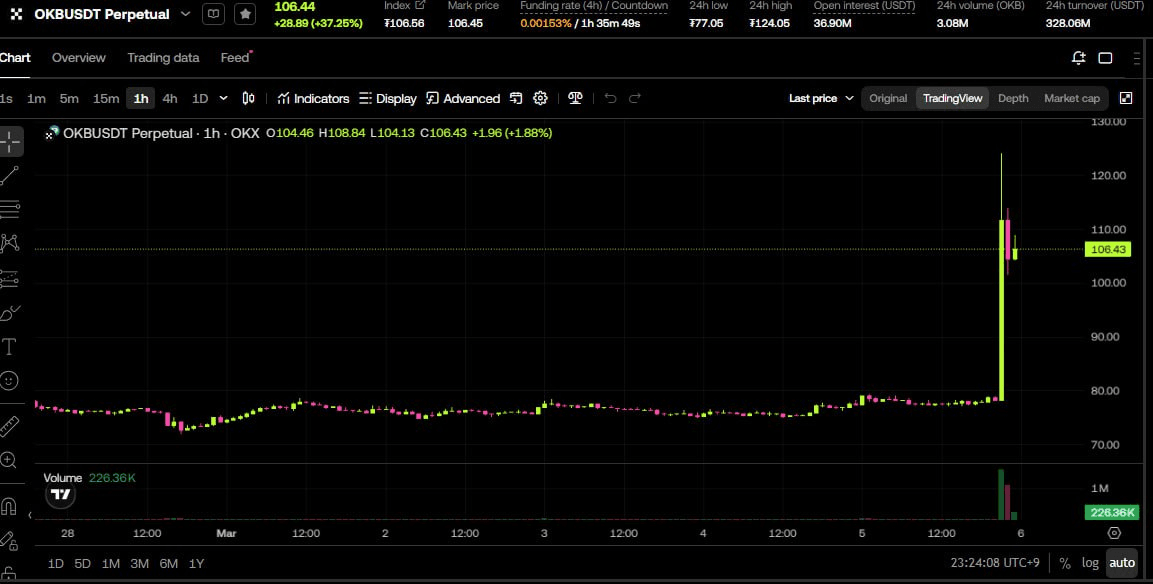Open the emoji sticker tool
This screenshot has width=1153, height=584.
tap(10, 381)
